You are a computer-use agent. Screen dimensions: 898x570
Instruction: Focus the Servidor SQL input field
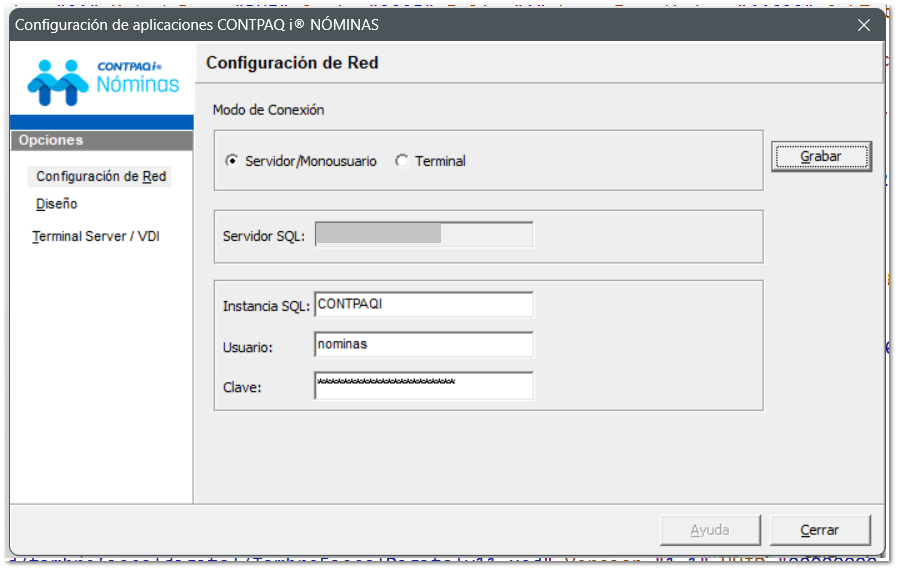[424, 234]
